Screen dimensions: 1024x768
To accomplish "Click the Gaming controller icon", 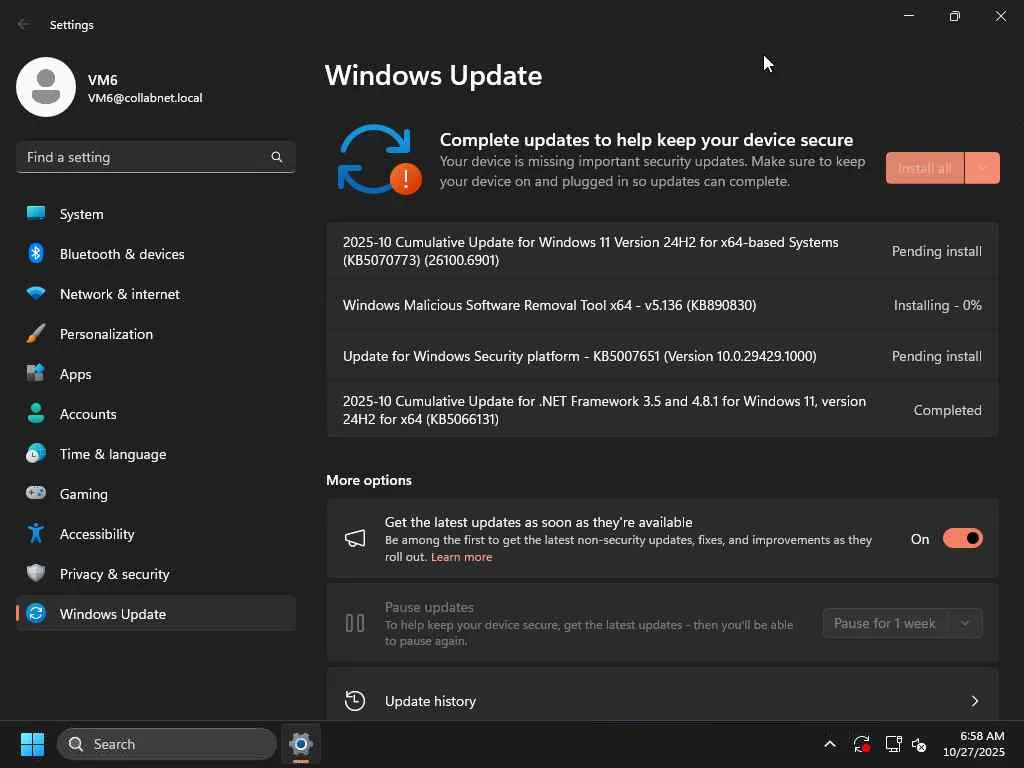I will 36,493.
